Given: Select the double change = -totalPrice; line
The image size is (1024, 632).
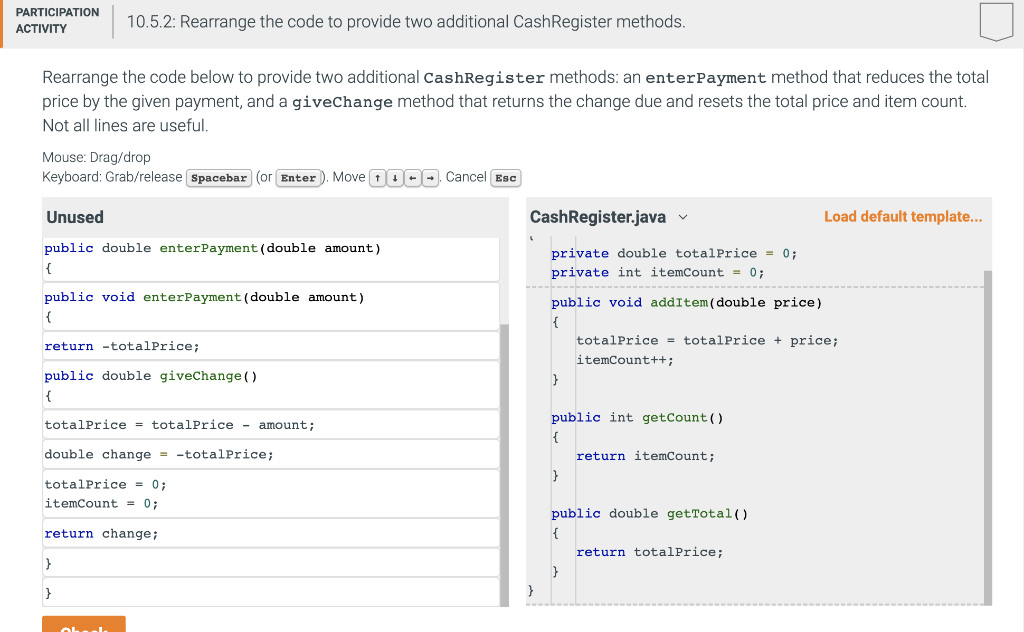Looking at the screenshot, I should pos(270,454).
